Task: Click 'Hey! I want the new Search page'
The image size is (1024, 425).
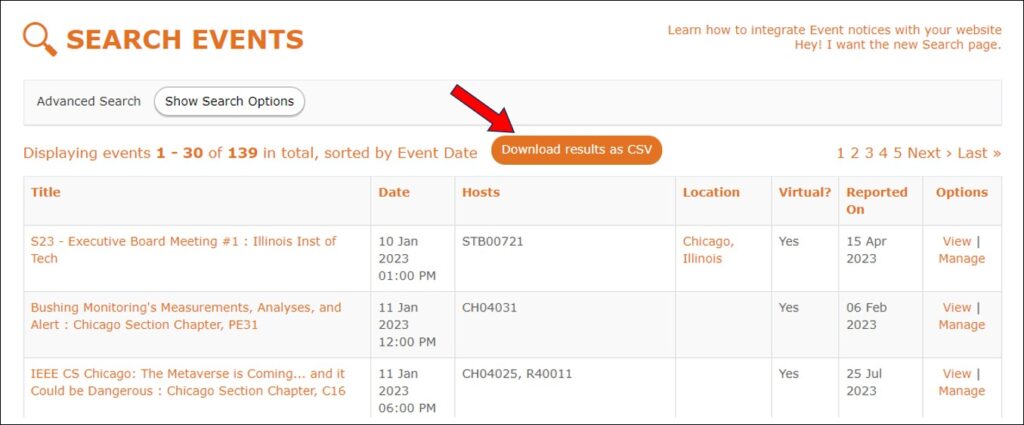Action: tap(897, 44)
